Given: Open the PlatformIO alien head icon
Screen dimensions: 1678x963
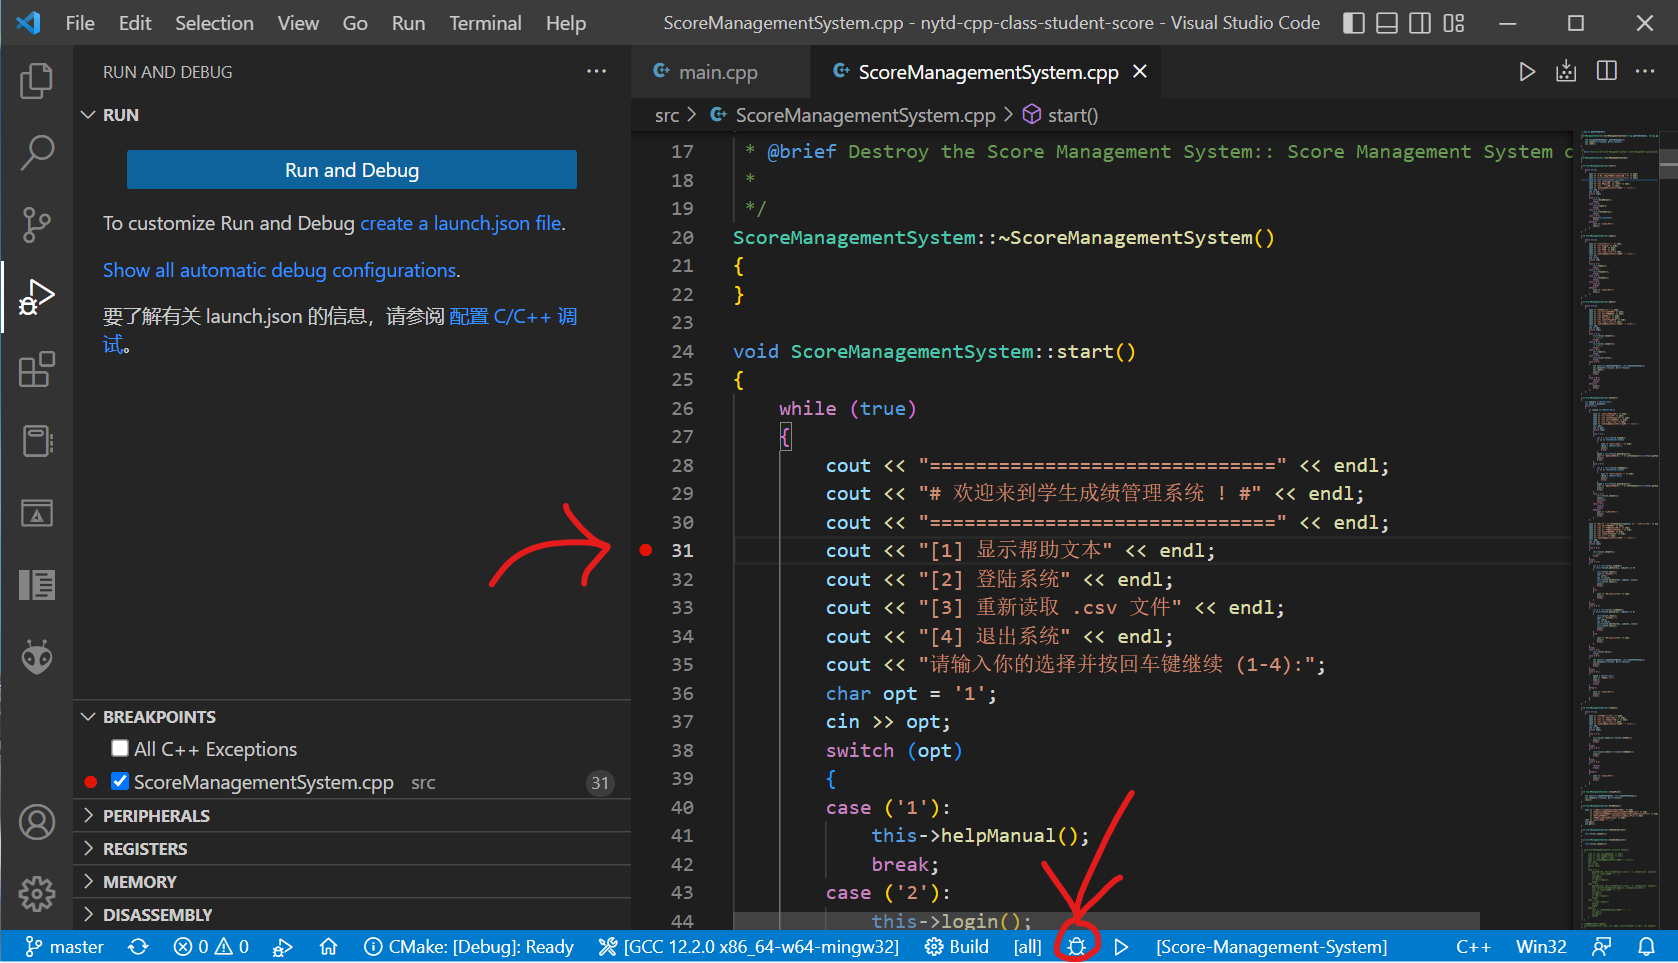Looking at the screenshot, I should pos(37,657).
